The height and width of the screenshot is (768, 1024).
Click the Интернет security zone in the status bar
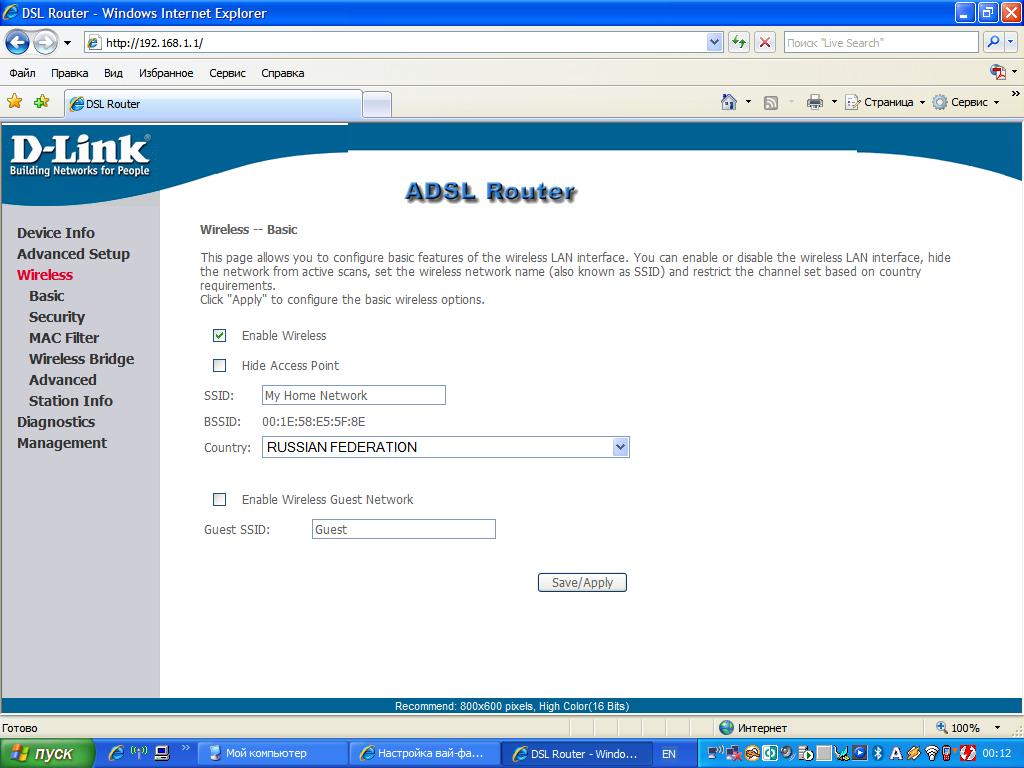pyautogui.click(x=753, y=728)
